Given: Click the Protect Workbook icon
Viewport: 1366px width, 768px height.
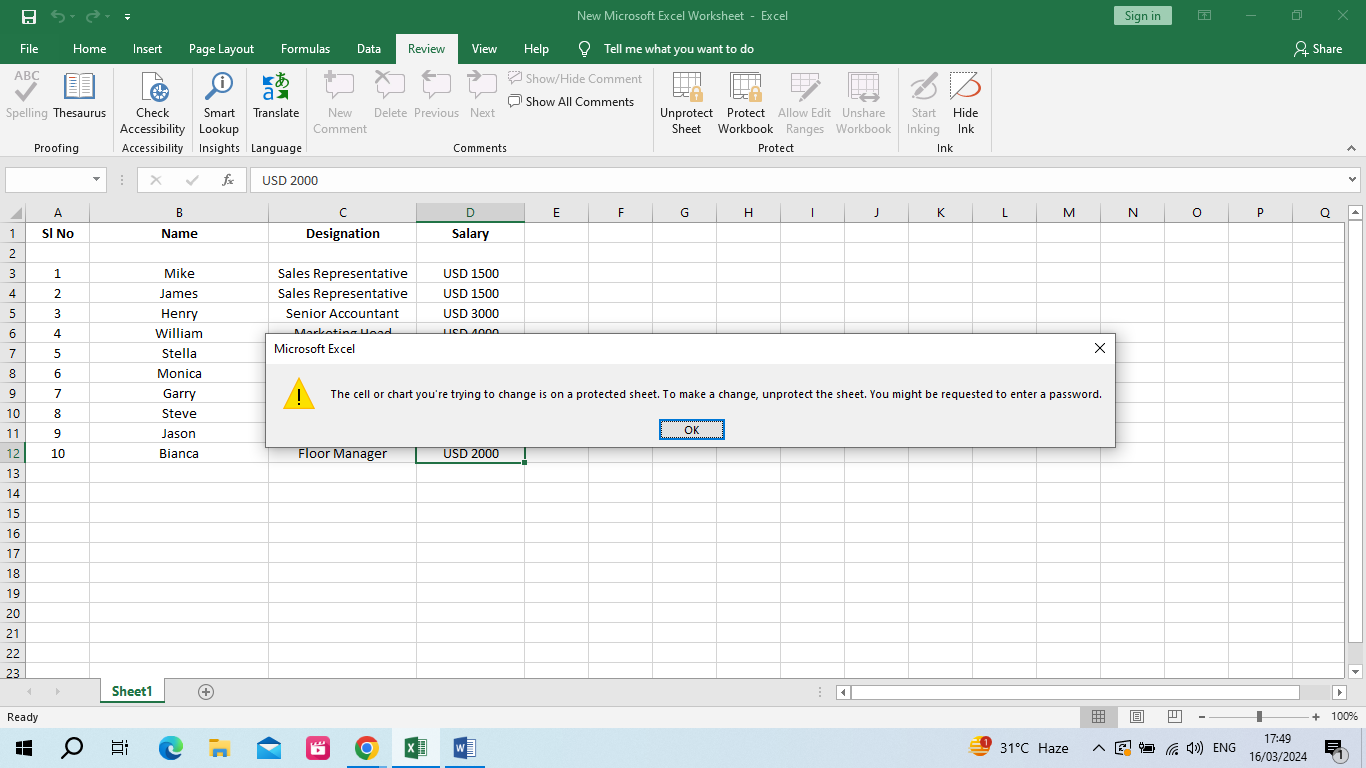Looking at the screenshot, I should 745,87.
